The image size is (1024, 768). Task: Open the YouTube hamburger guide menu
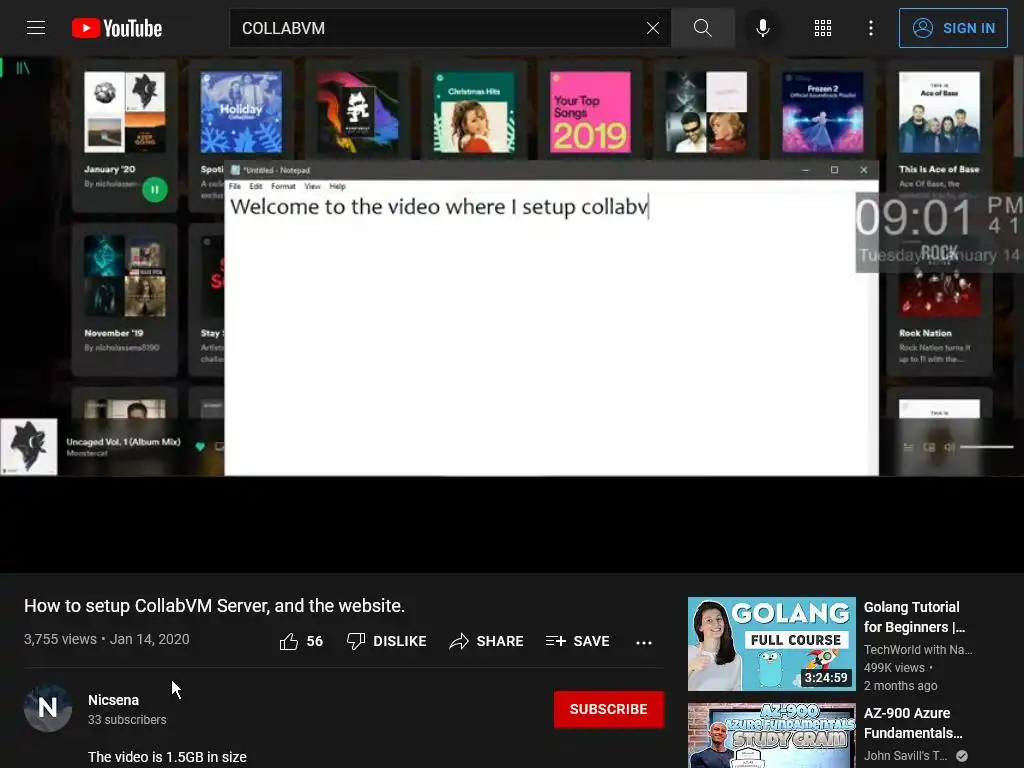coord(36,28)
